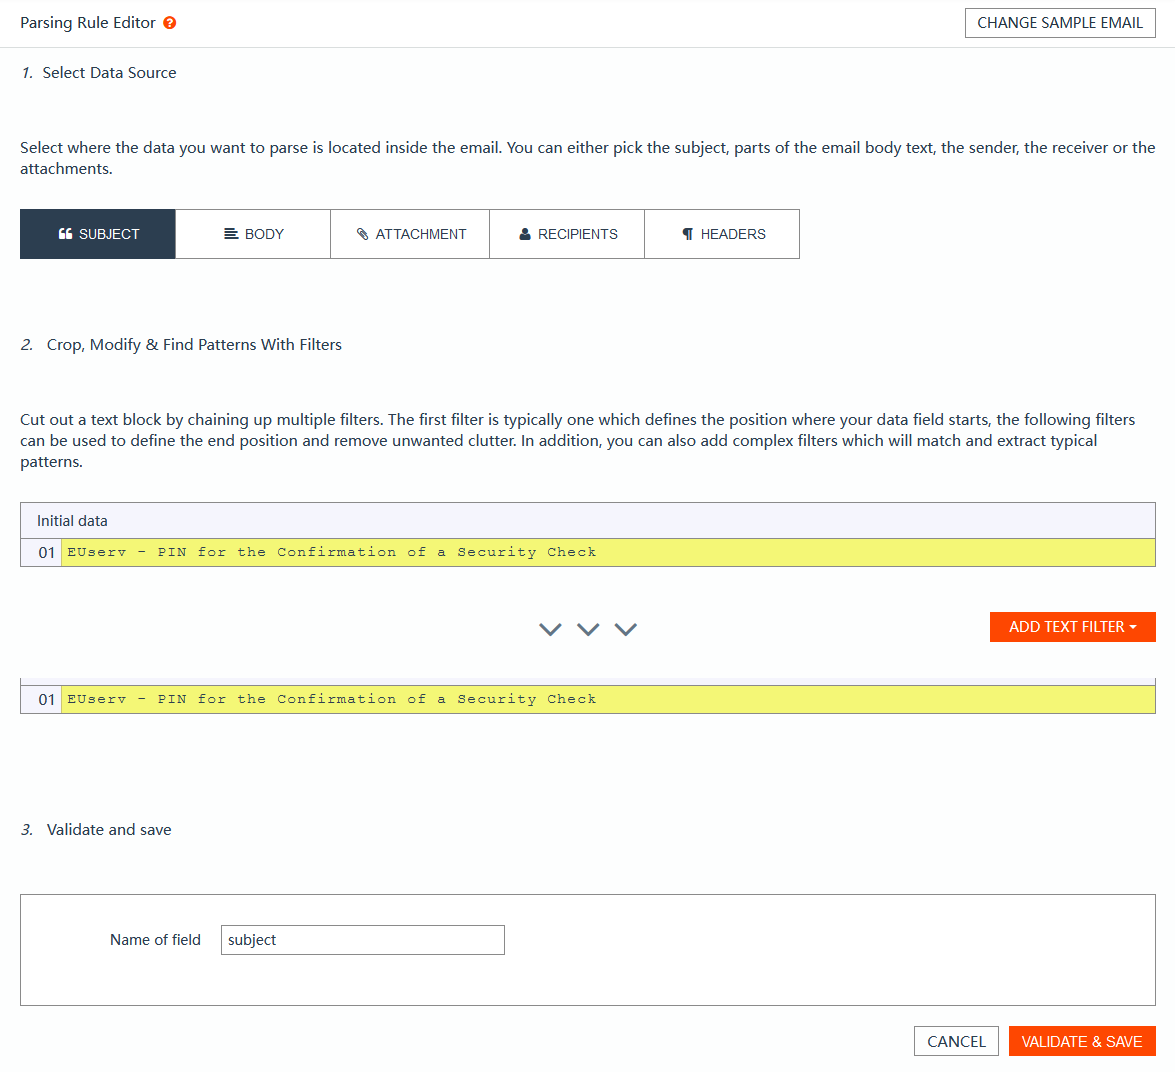Cancel the parsing rule editing

[x=956, y=1041]
